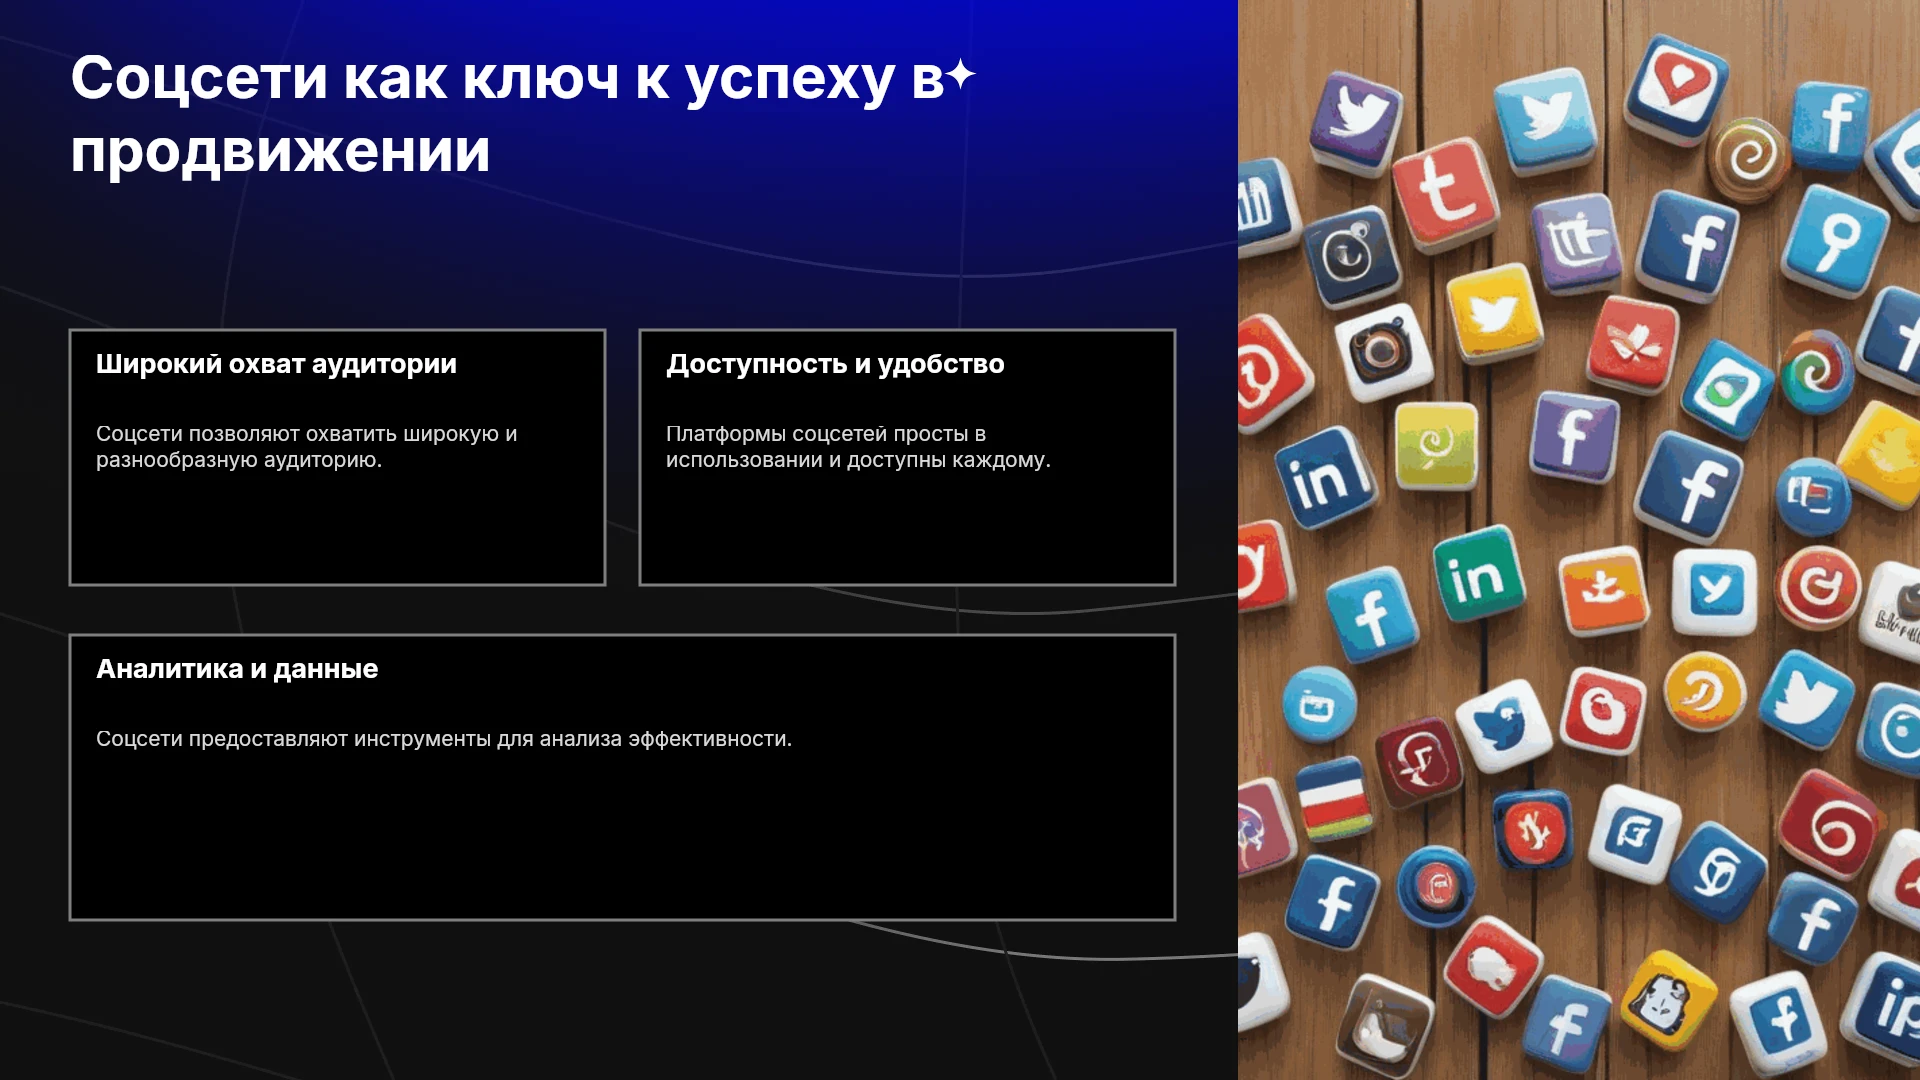Click the striped flag icon block
Screen dimensions: 1920x1080
(x=1335, y=799)
